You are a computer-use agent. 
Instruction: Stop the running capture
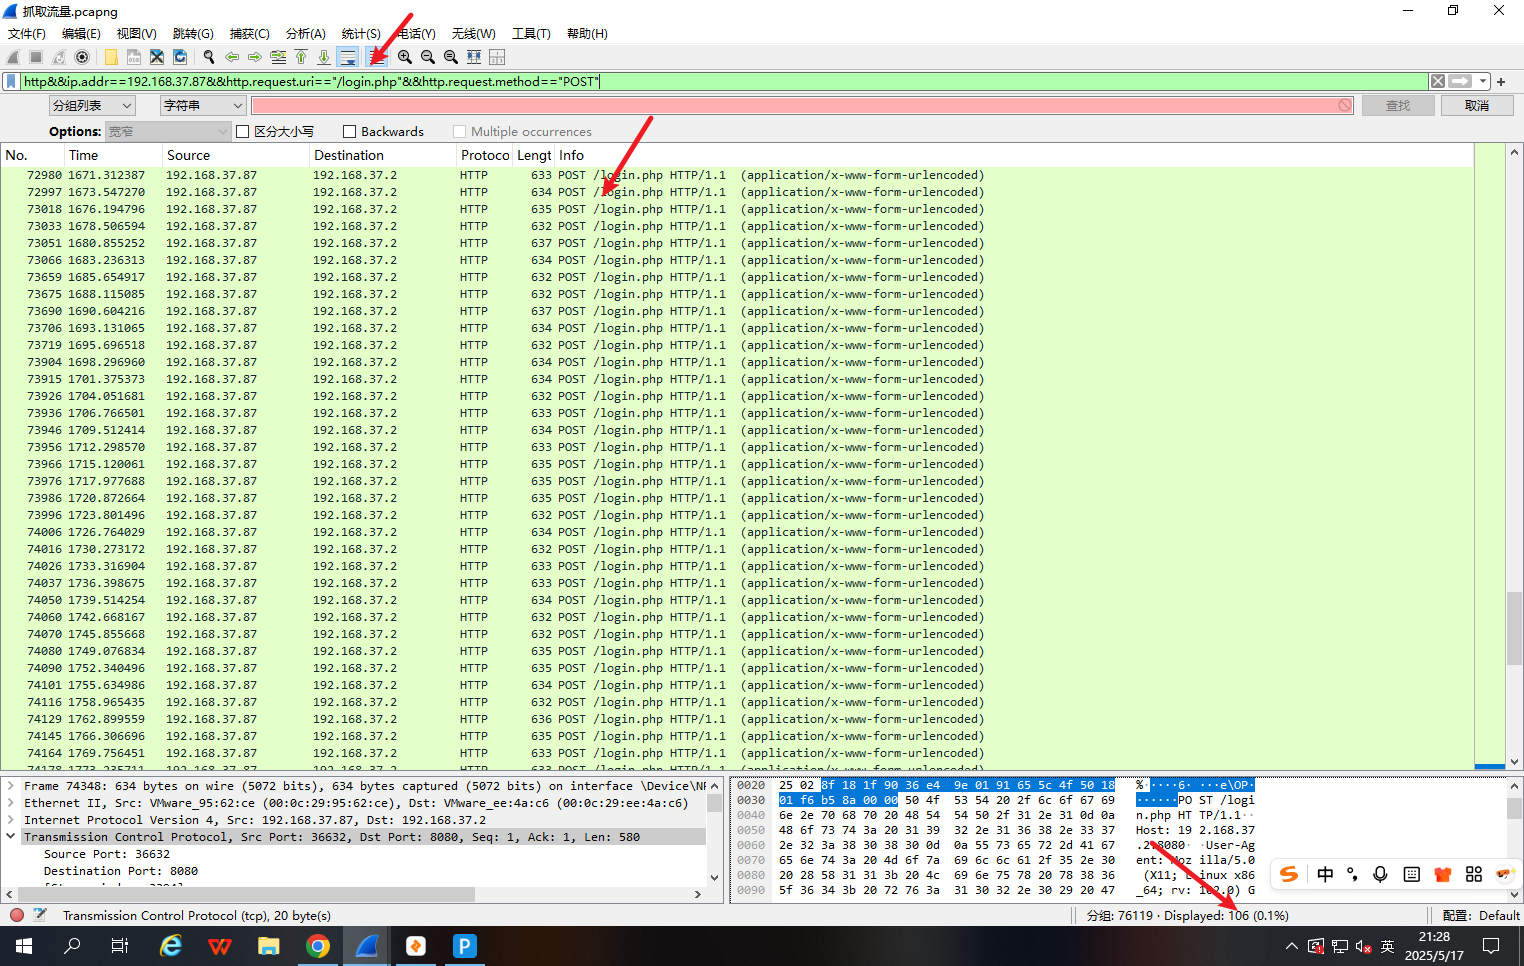point(36,57)
